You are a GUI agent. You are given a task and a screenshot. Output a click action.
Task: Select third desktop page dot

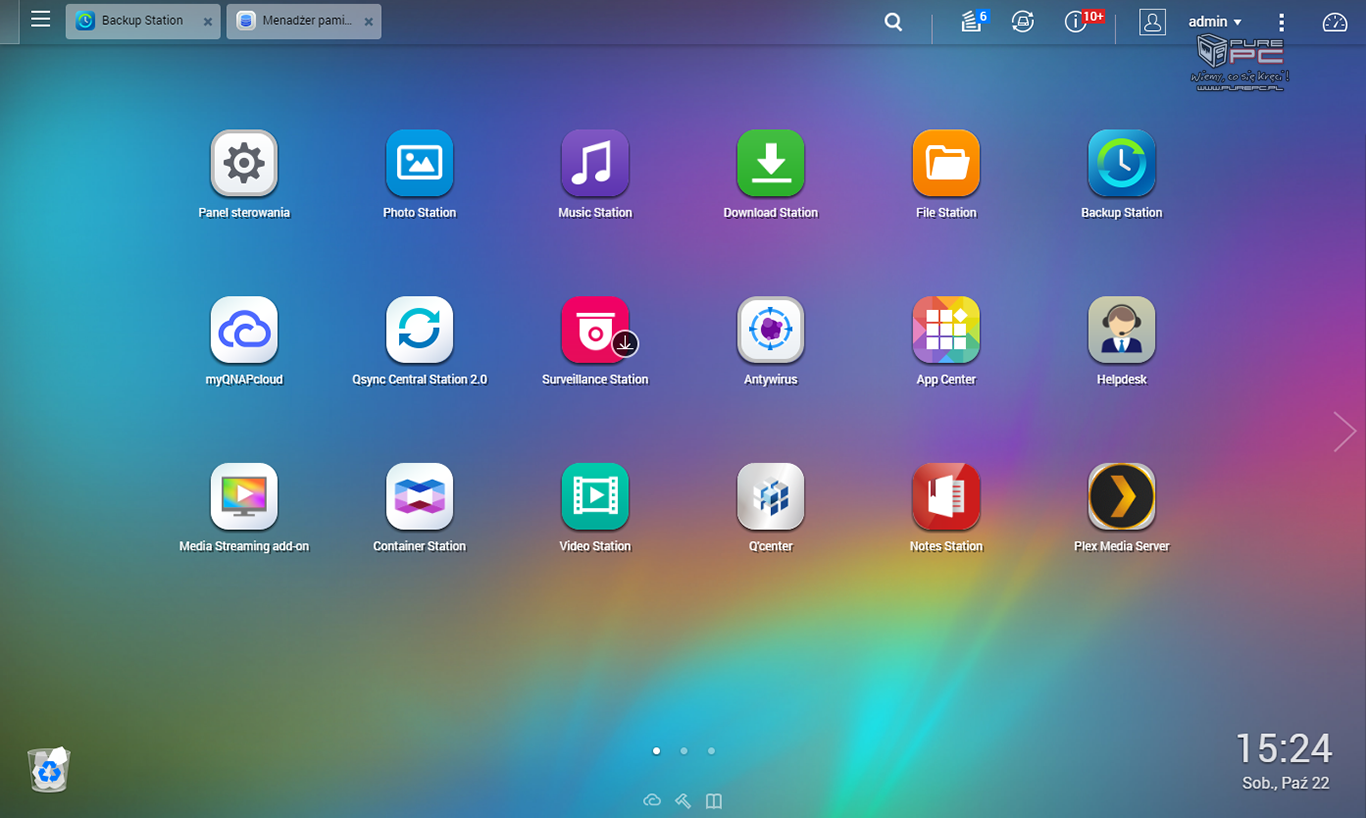point(711,750)
